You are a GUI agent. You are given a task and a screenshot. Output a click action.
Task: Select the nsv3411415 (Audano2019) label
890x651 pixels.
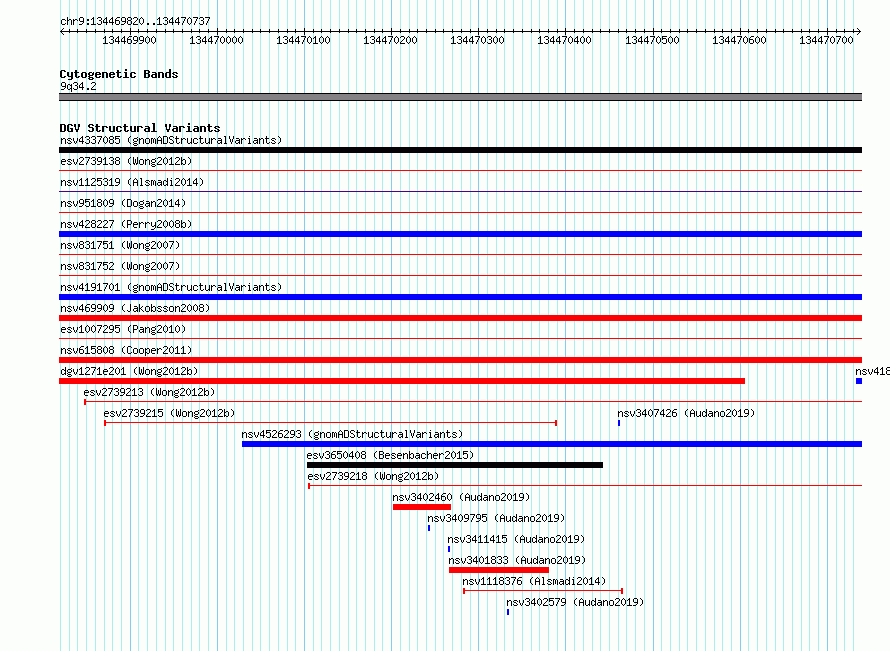click(516, 539)
